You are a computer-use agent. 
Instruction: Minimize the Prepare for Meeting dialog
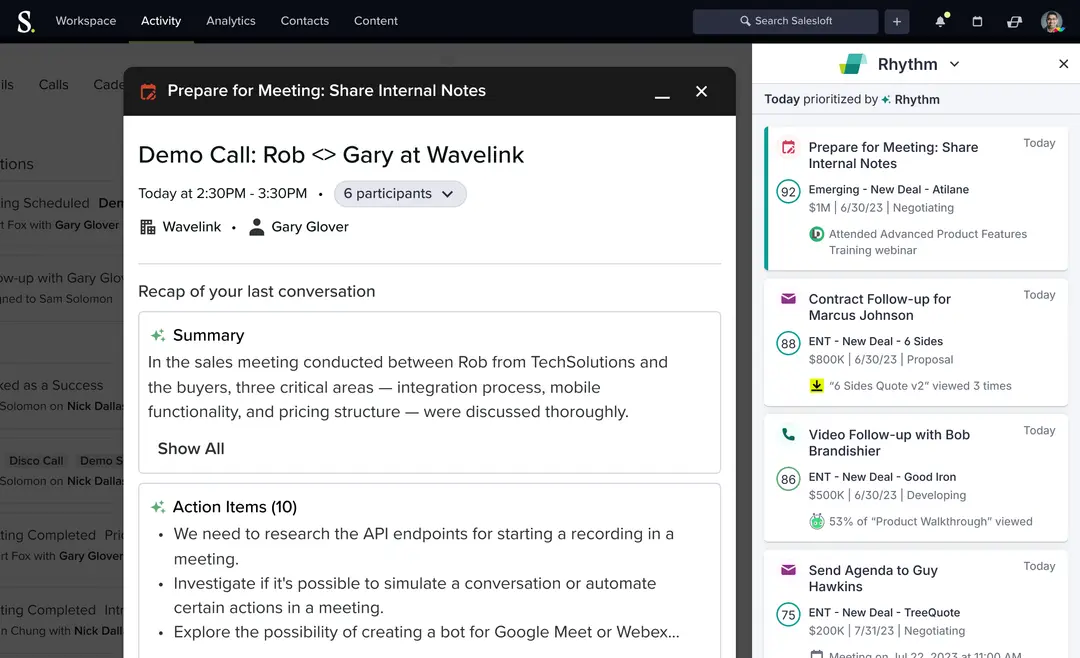click(662, 95)
